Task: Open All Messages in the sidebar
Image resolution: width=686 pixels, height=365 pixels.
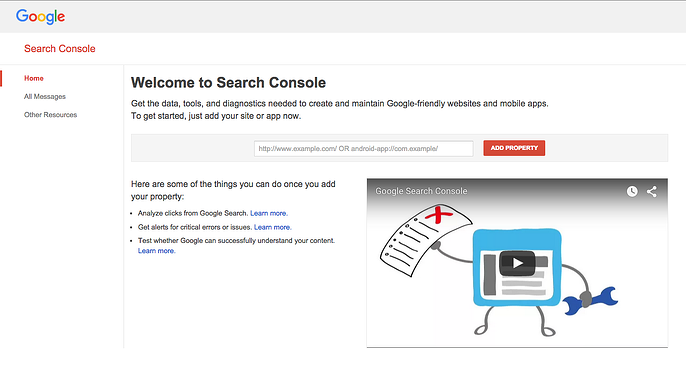Action: click(45, 97)
